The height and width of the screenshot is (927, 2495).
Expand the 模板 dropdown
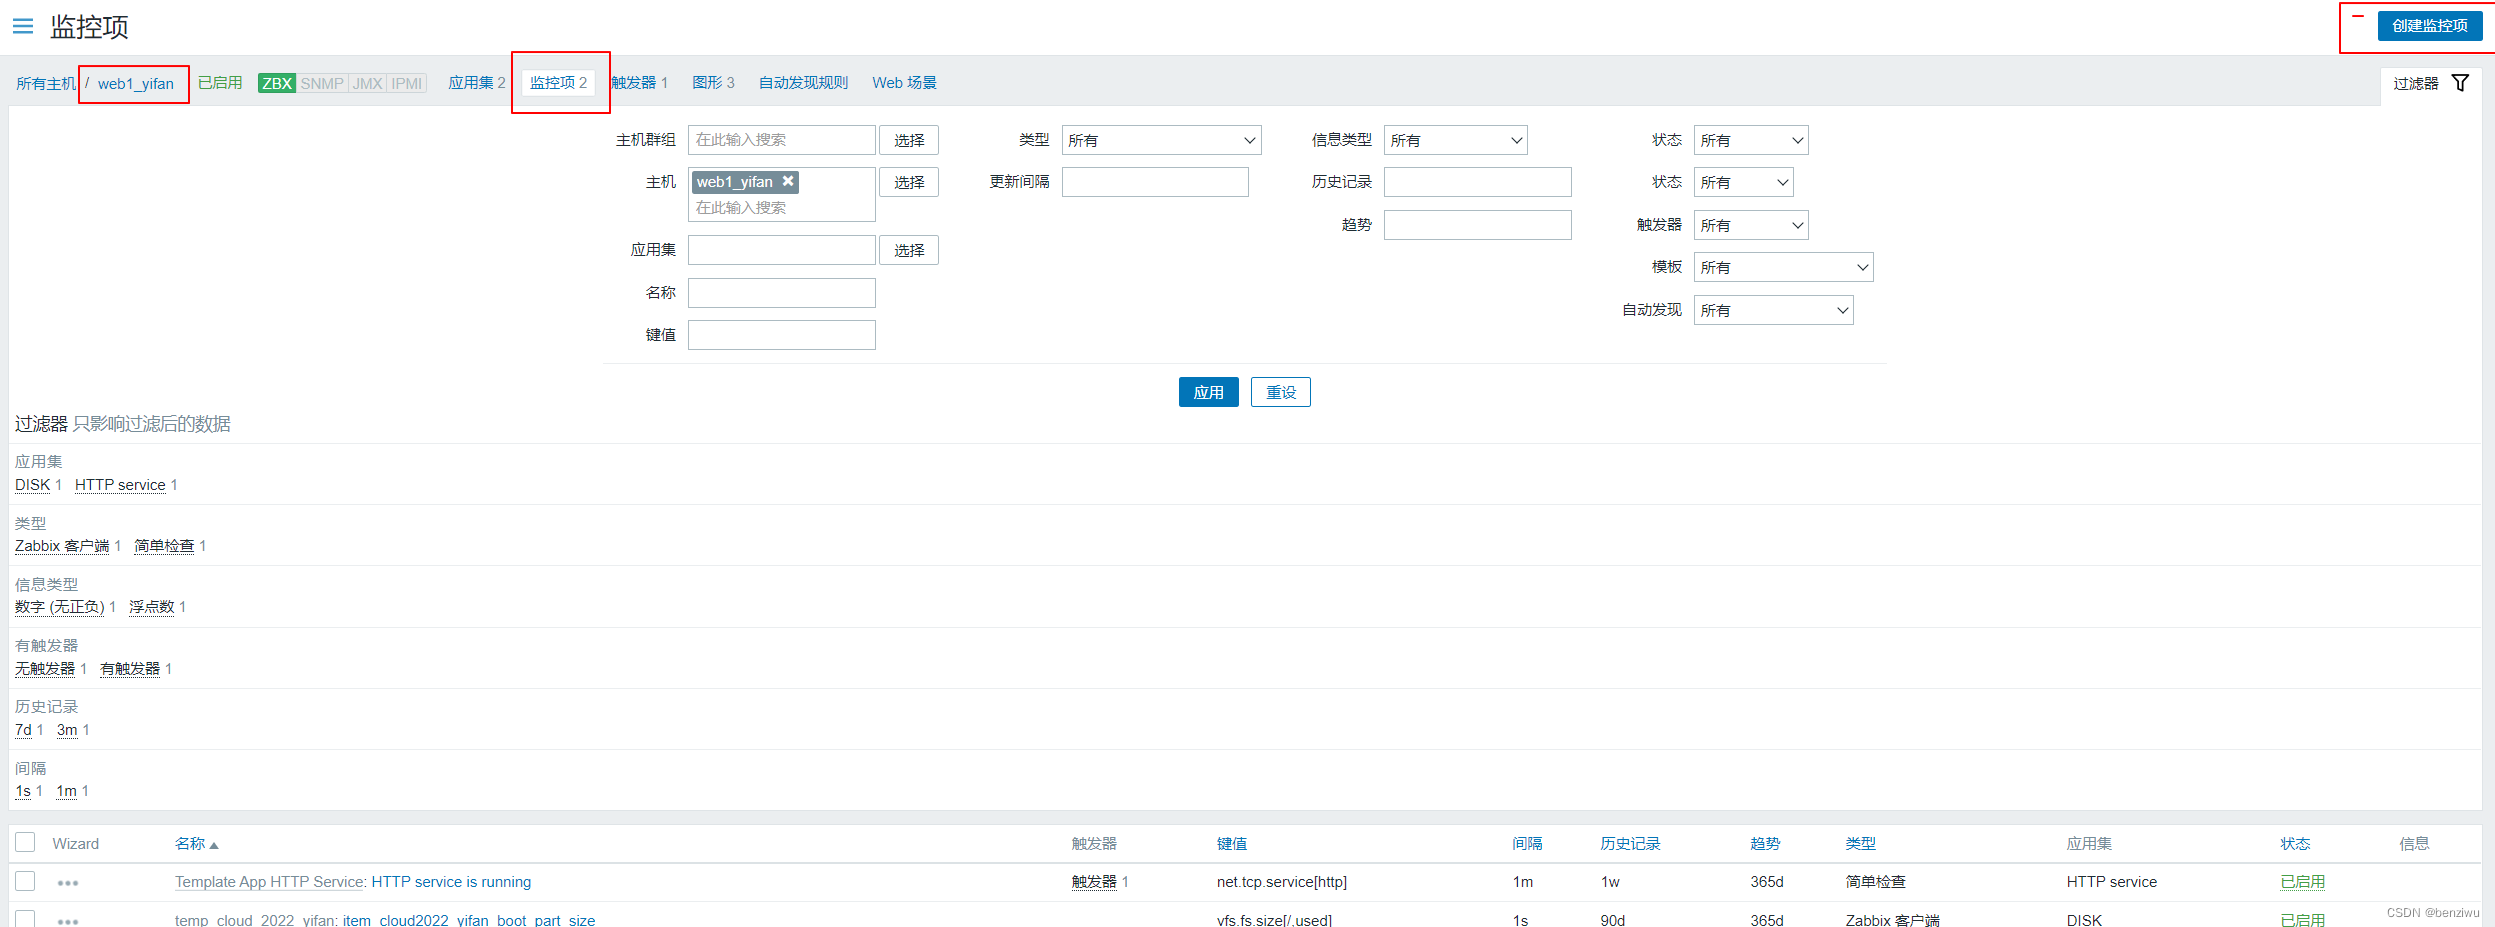coord(1783,267)
